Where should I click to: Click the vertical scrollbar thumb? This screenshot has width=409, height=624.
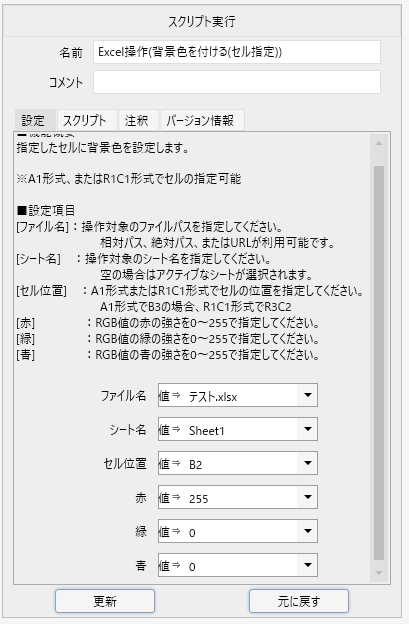pos(379,363)
